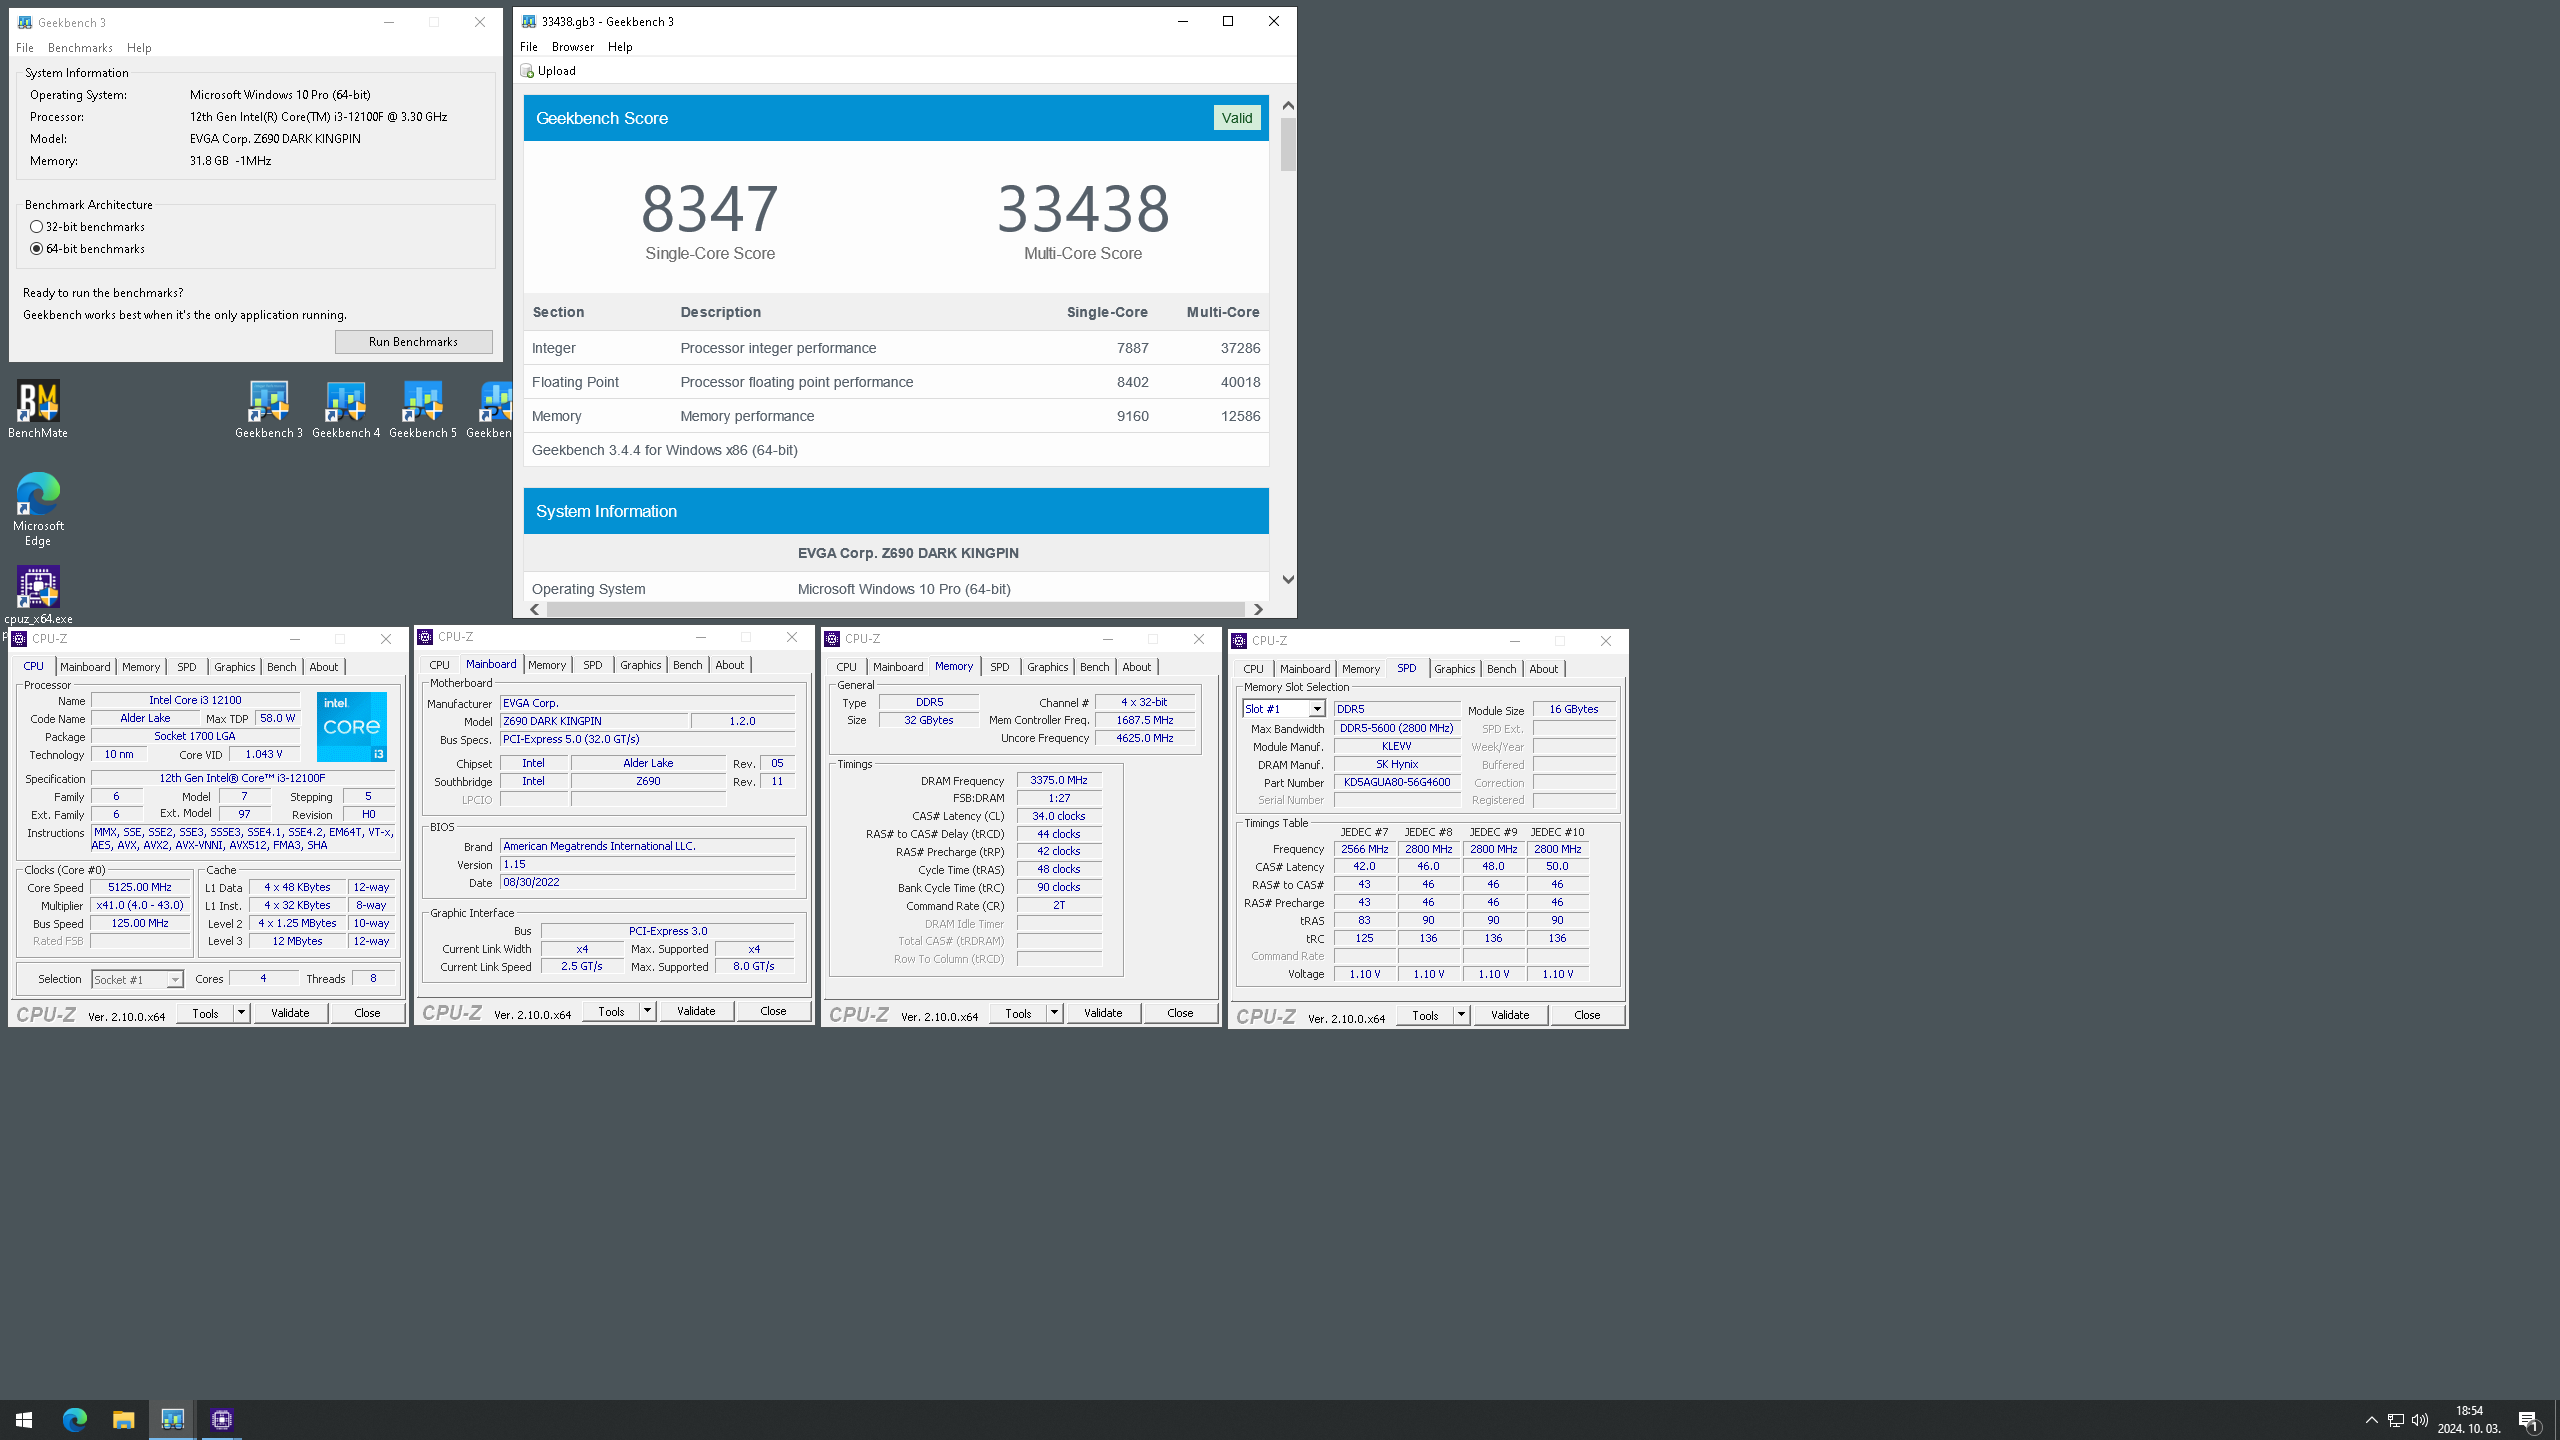Open volume tray icon
Image resolution: width=2560 pixels, height=1440 pixels.
(2419, 1420)
